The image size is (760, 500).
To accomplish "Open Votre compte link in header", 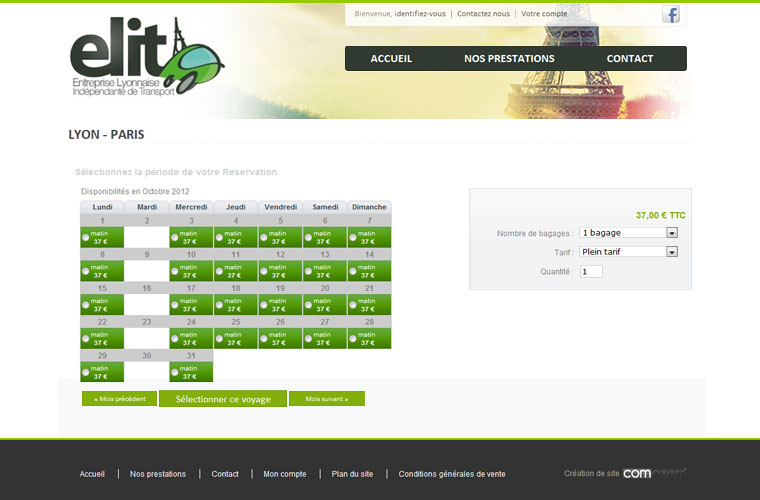I will point(544,14).
